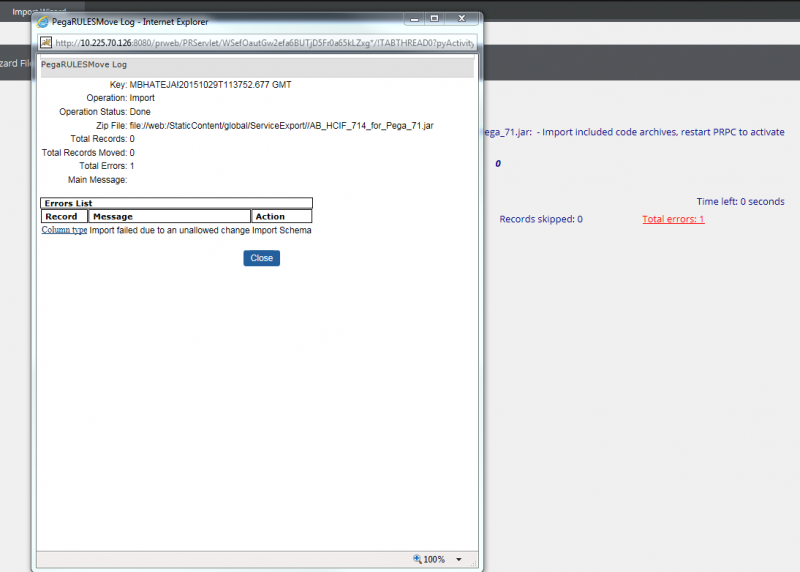This screenshot has width=800, height=572.
Task: Click the Record column header
Action: click(64, 216)
